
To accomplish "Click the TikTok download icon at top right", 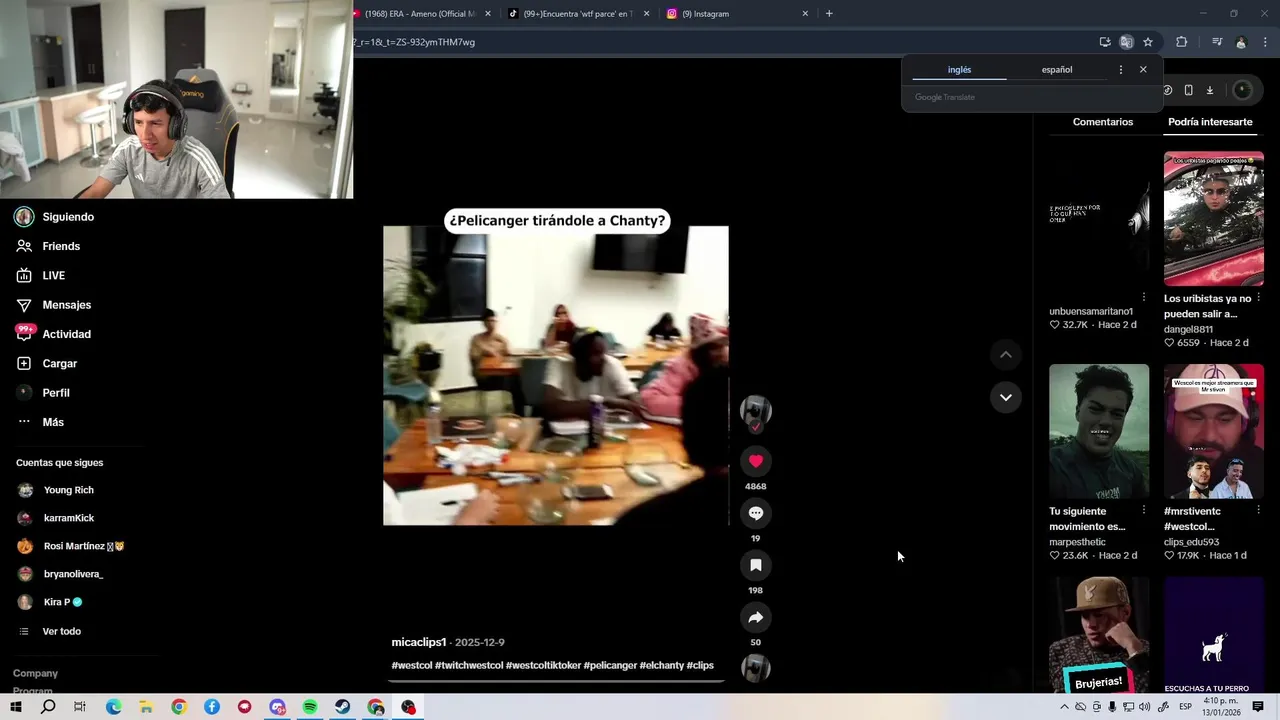I will click(x=1209, y=90).
